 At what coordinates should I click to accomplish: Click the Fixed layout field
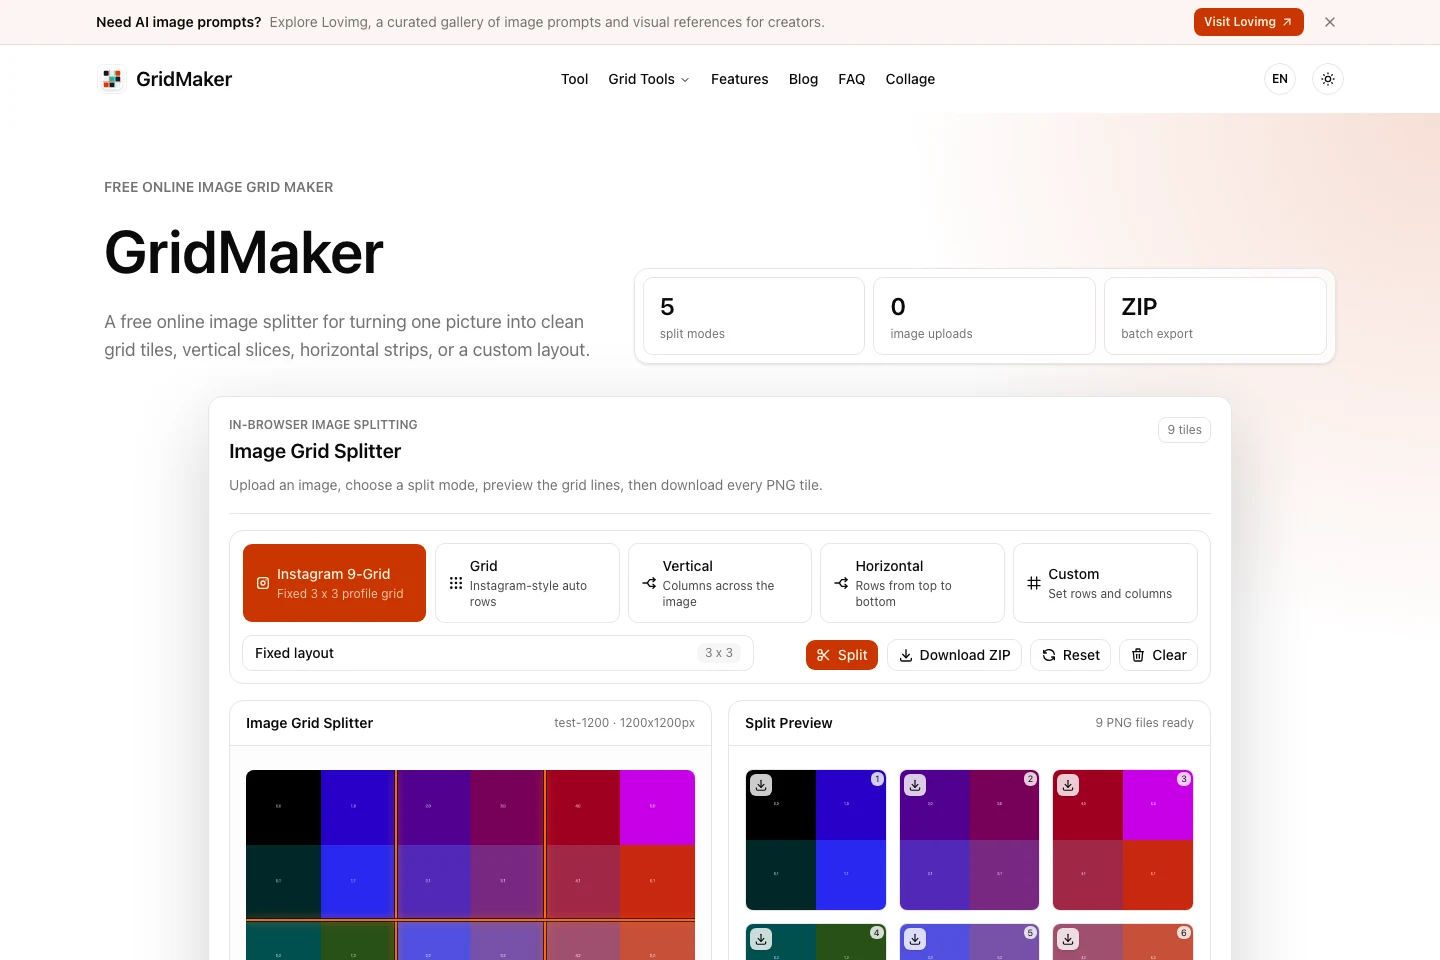[x=498, y=653]
